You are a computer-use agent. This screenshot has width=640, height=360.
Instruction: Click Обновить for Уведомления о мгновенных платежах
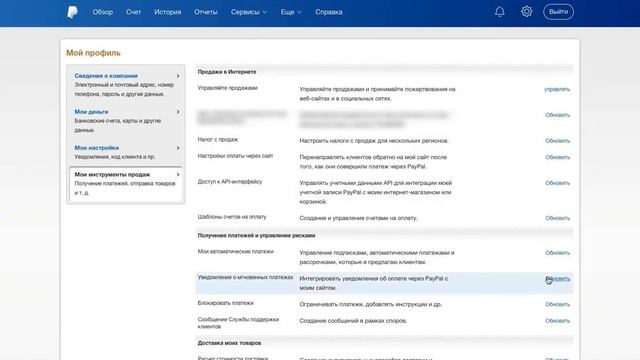pos(558,278)
